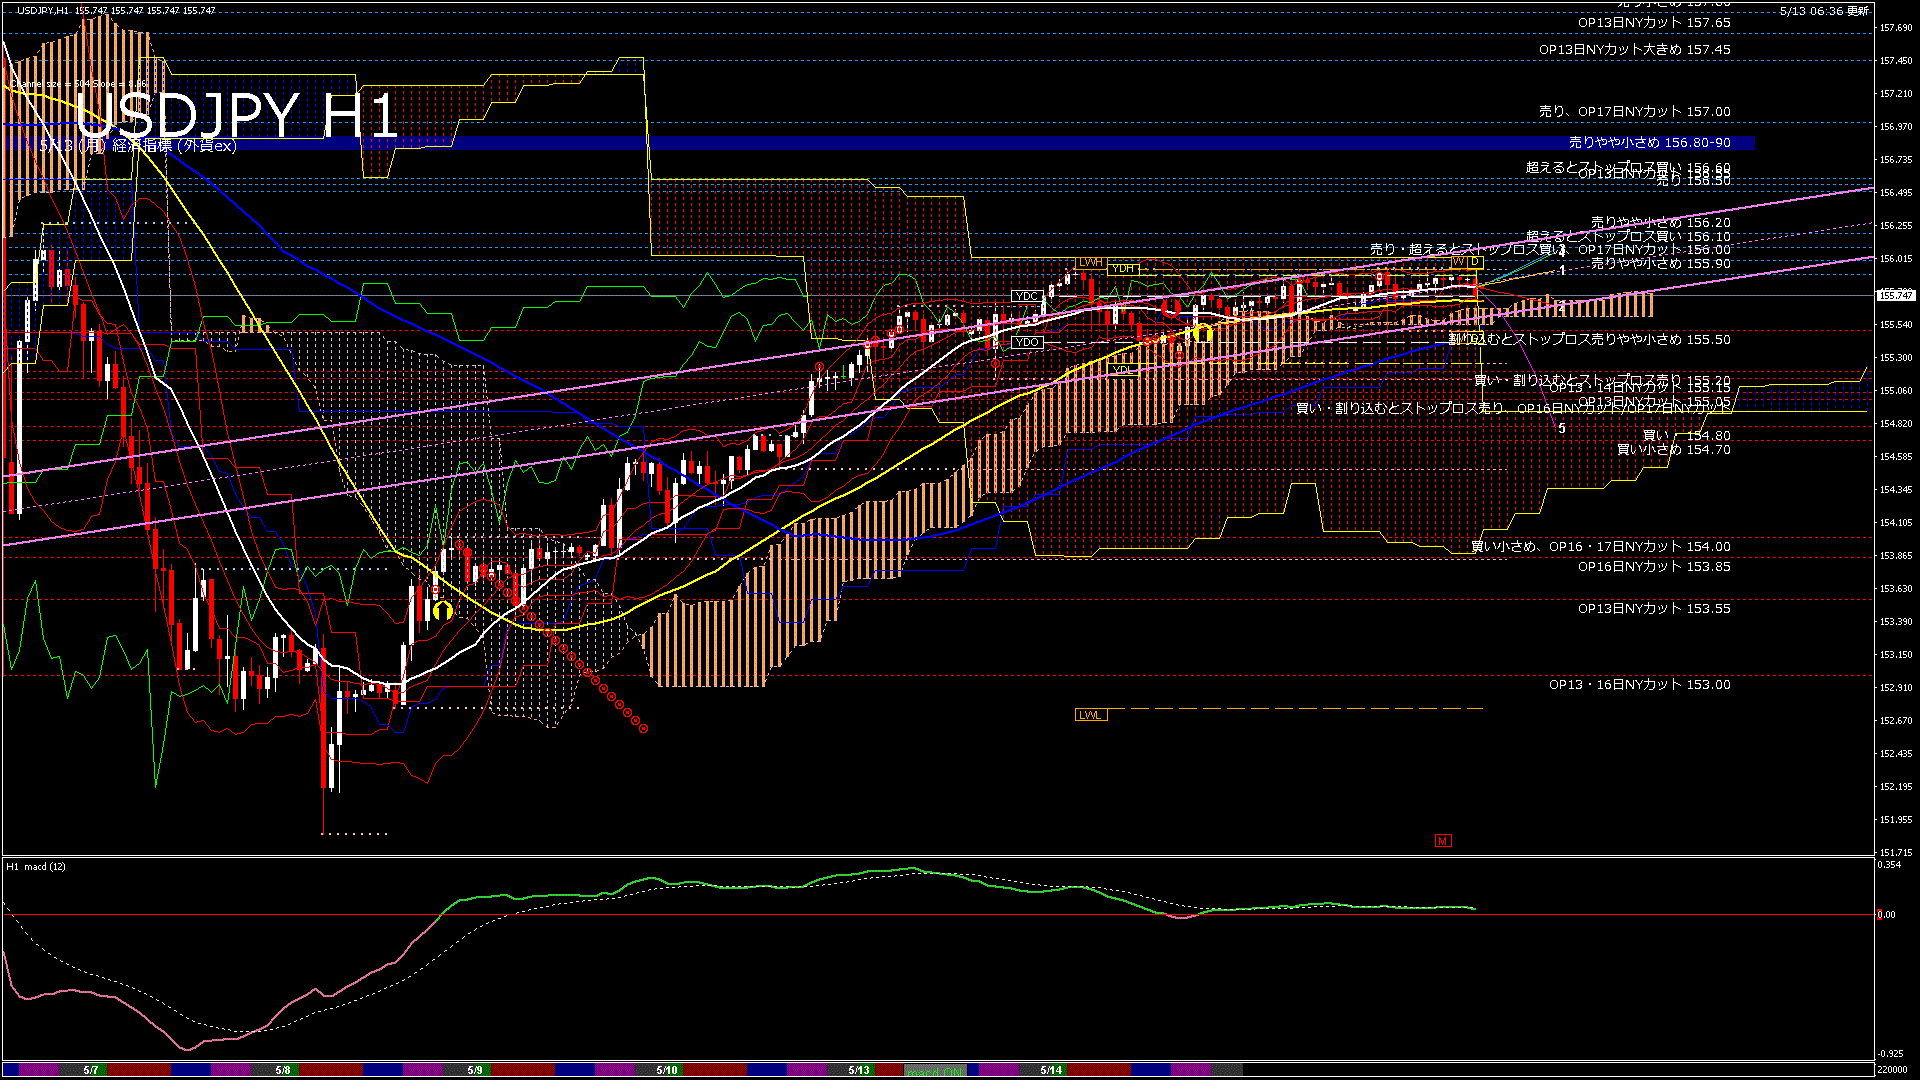The image size is (1920, 1080).
Task: Select the YDL marker label
Action: click(x=1124, y=370)
